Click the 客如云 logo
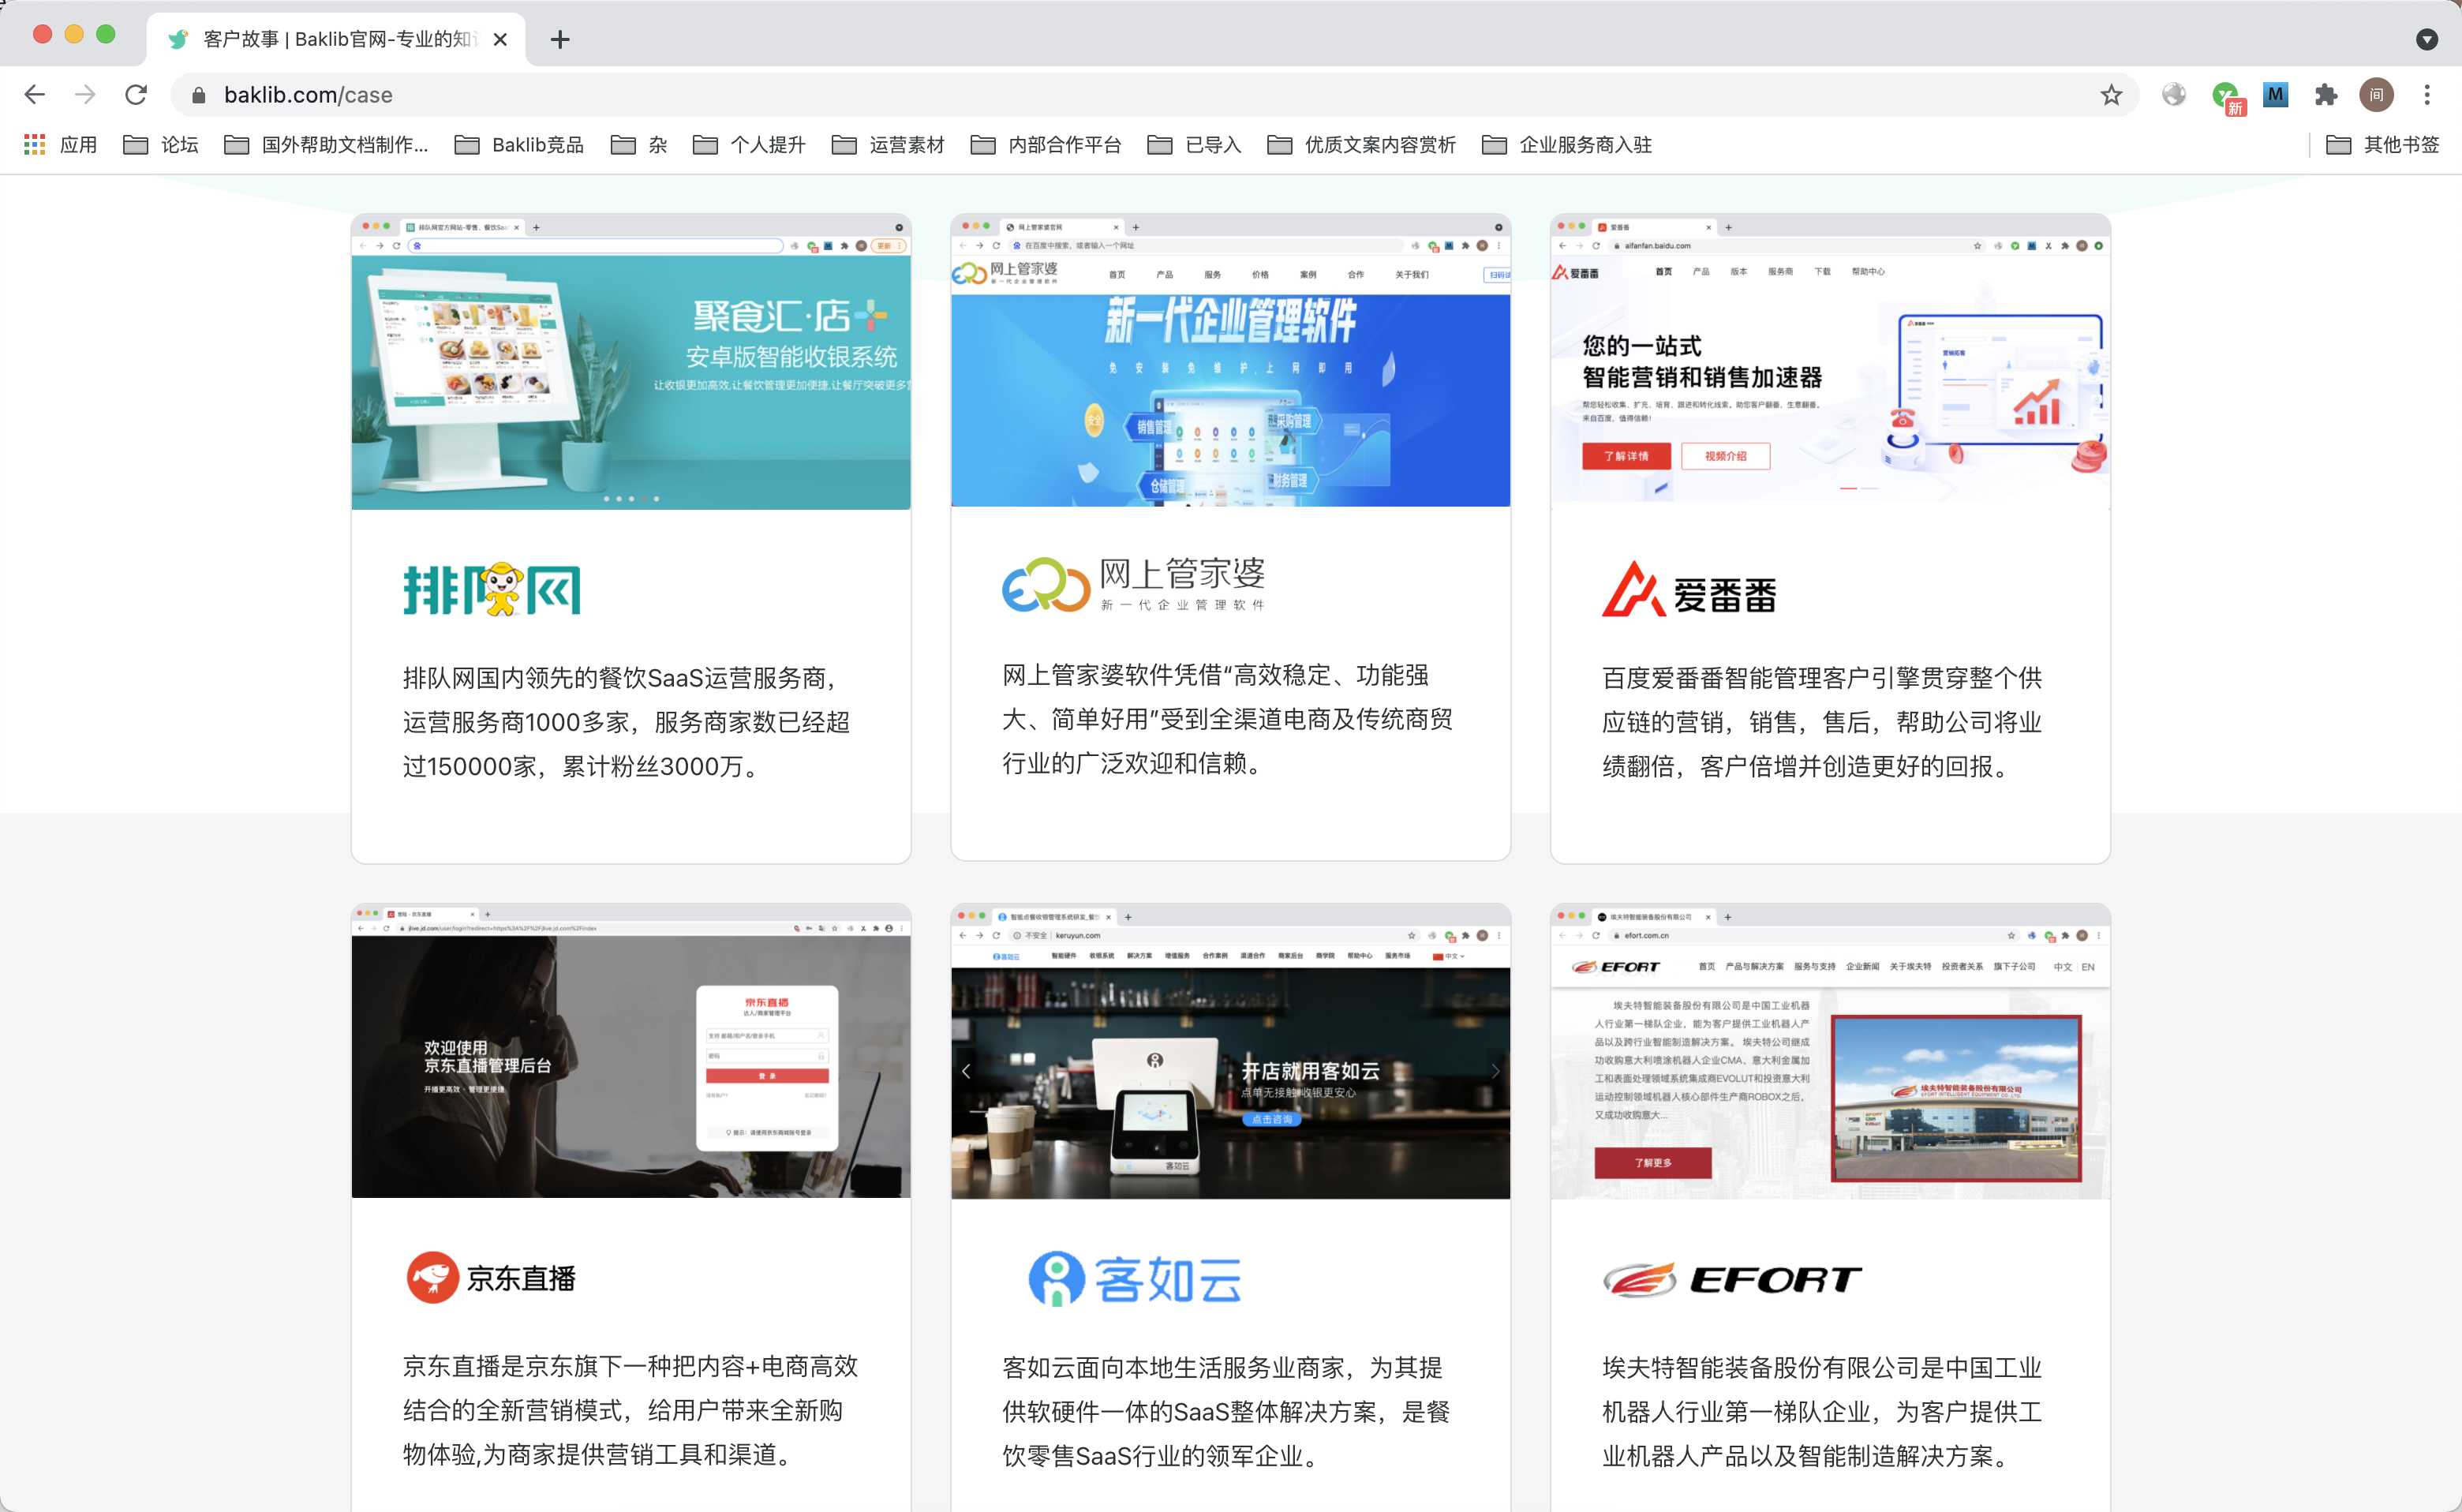This screenshot has height=1512, width=2462. coord(1136,1279)
